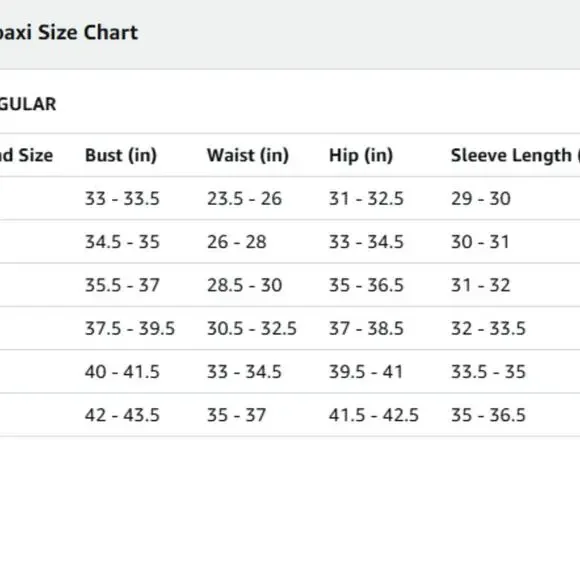
Task: Click waist value 23.5 - 26
Action: [x=245, y=199]
